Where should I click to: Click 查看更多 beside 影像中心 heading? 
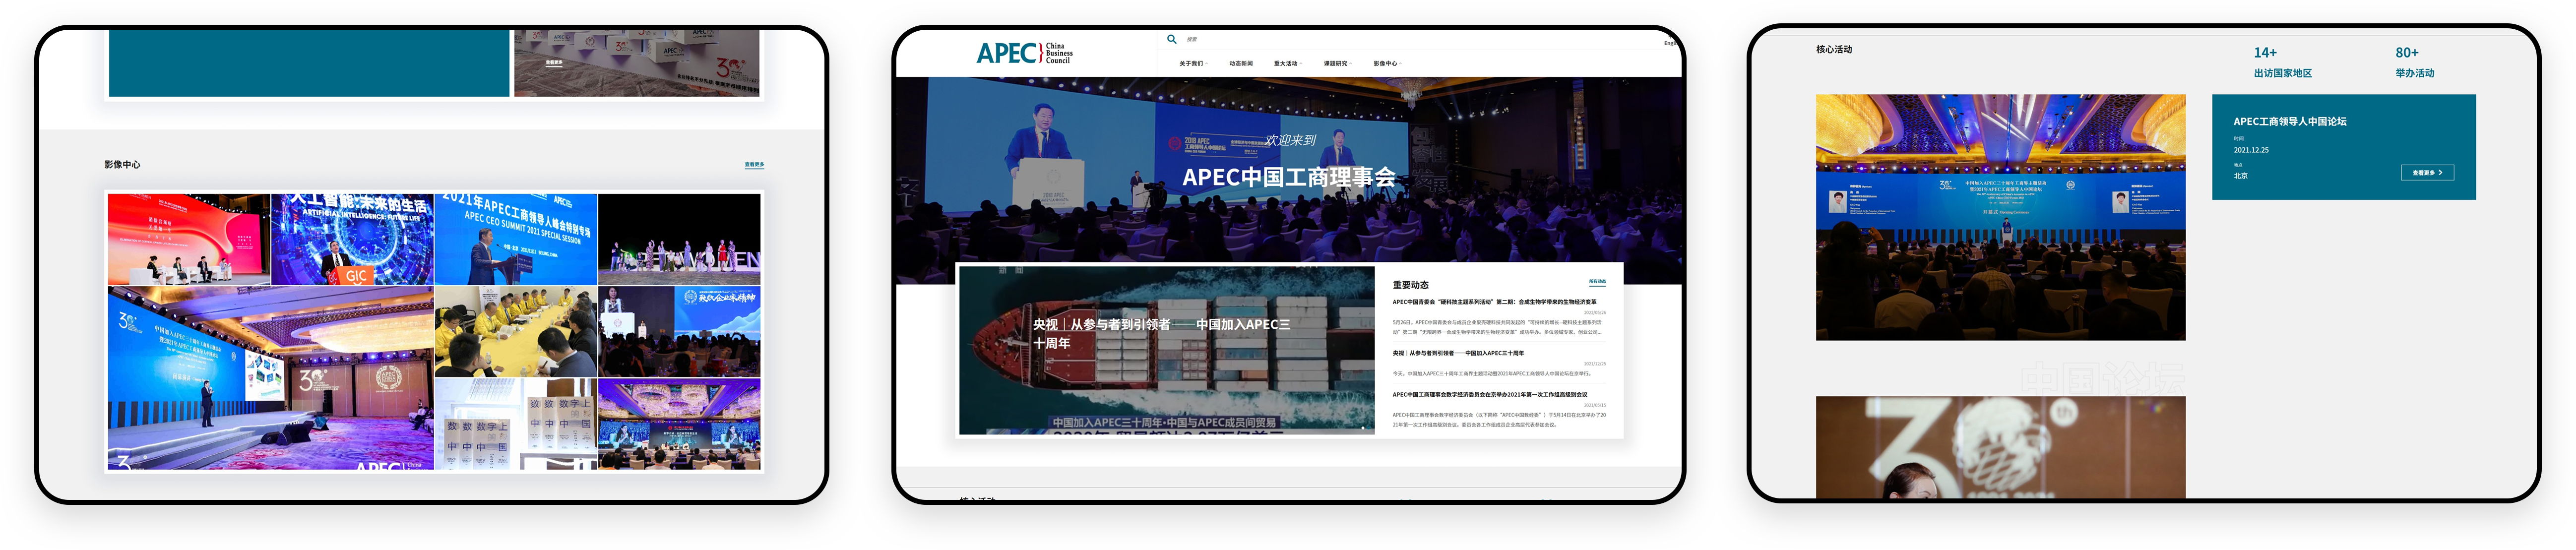pos(754,165)
